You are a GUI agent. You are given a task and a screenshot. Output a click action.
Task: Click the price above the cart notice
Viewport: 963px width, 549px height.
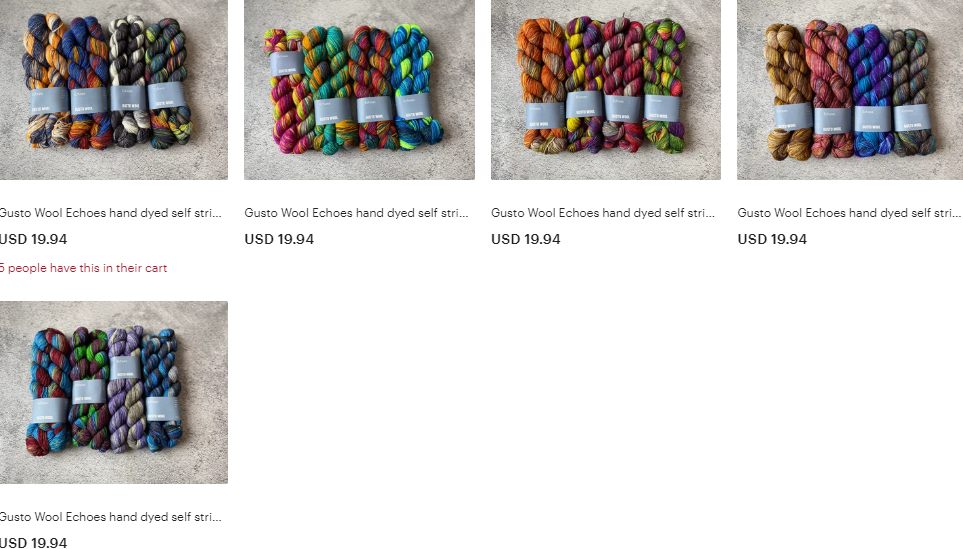[x=33, y=239]
